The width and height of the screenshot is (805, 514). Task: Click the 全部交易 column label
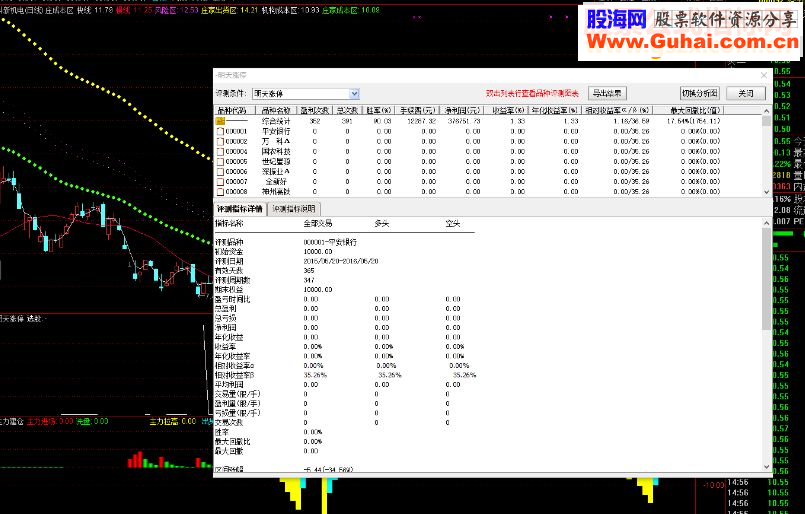(x=318, y=224)
